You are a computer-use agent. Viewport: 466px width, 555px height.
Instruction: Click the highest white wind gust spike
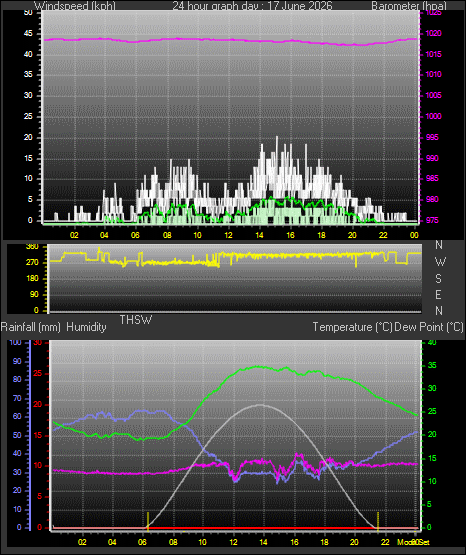(277, 137)
